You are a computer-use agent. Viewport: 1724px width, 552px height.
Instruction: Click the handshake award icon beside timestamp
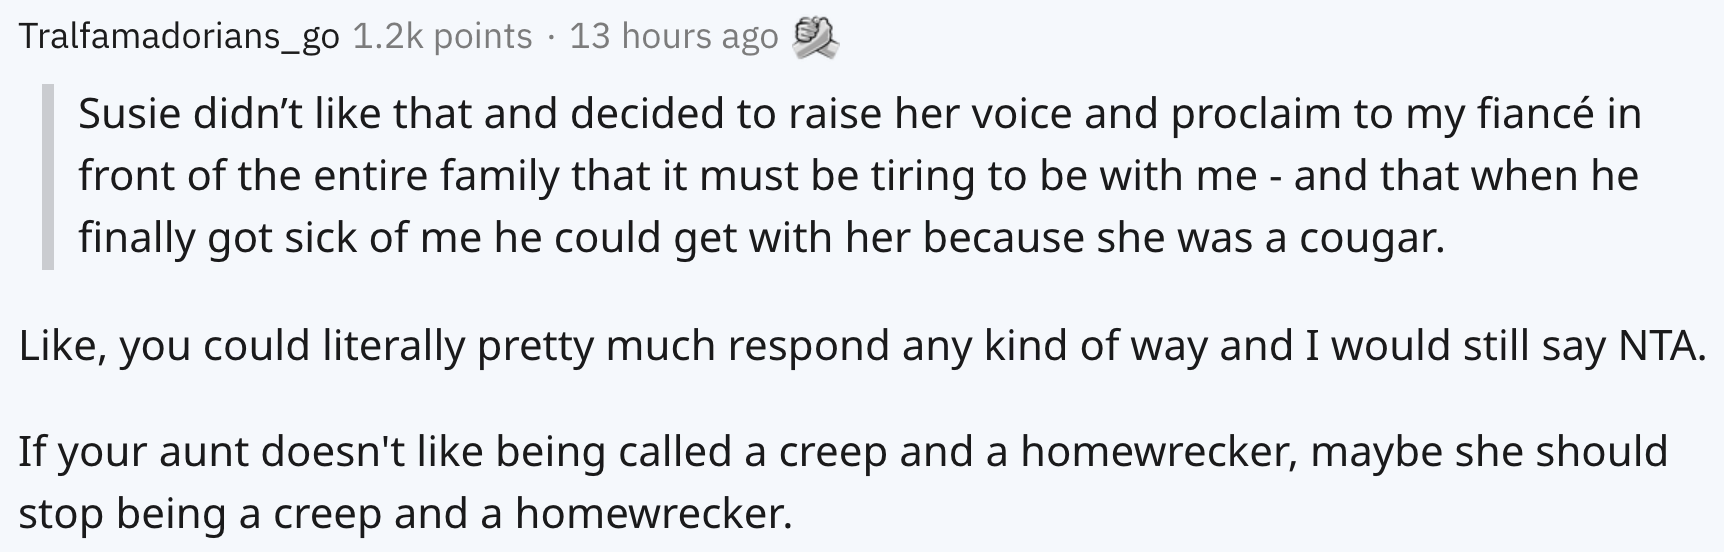click(x=816, y=38)
